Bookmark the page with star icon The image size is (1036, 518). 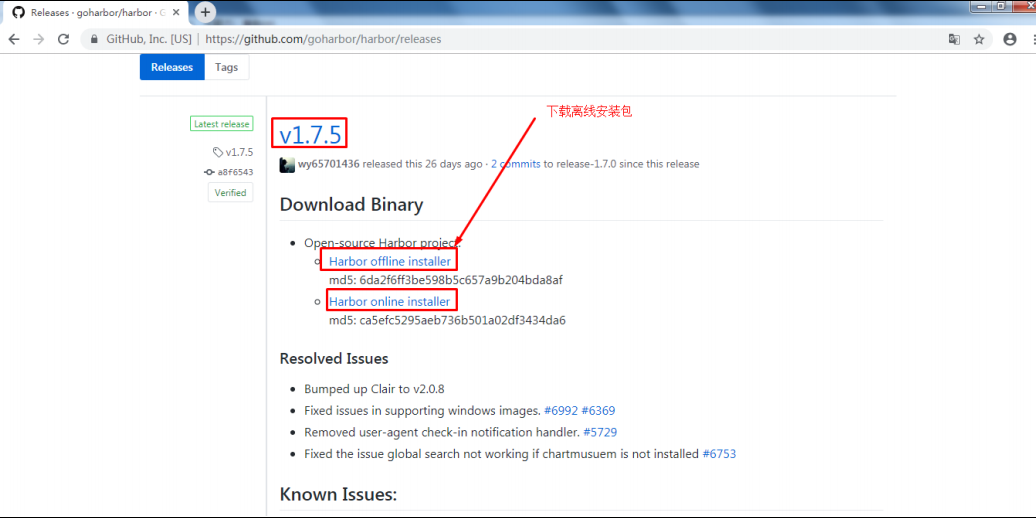click(x=979, y=39)
